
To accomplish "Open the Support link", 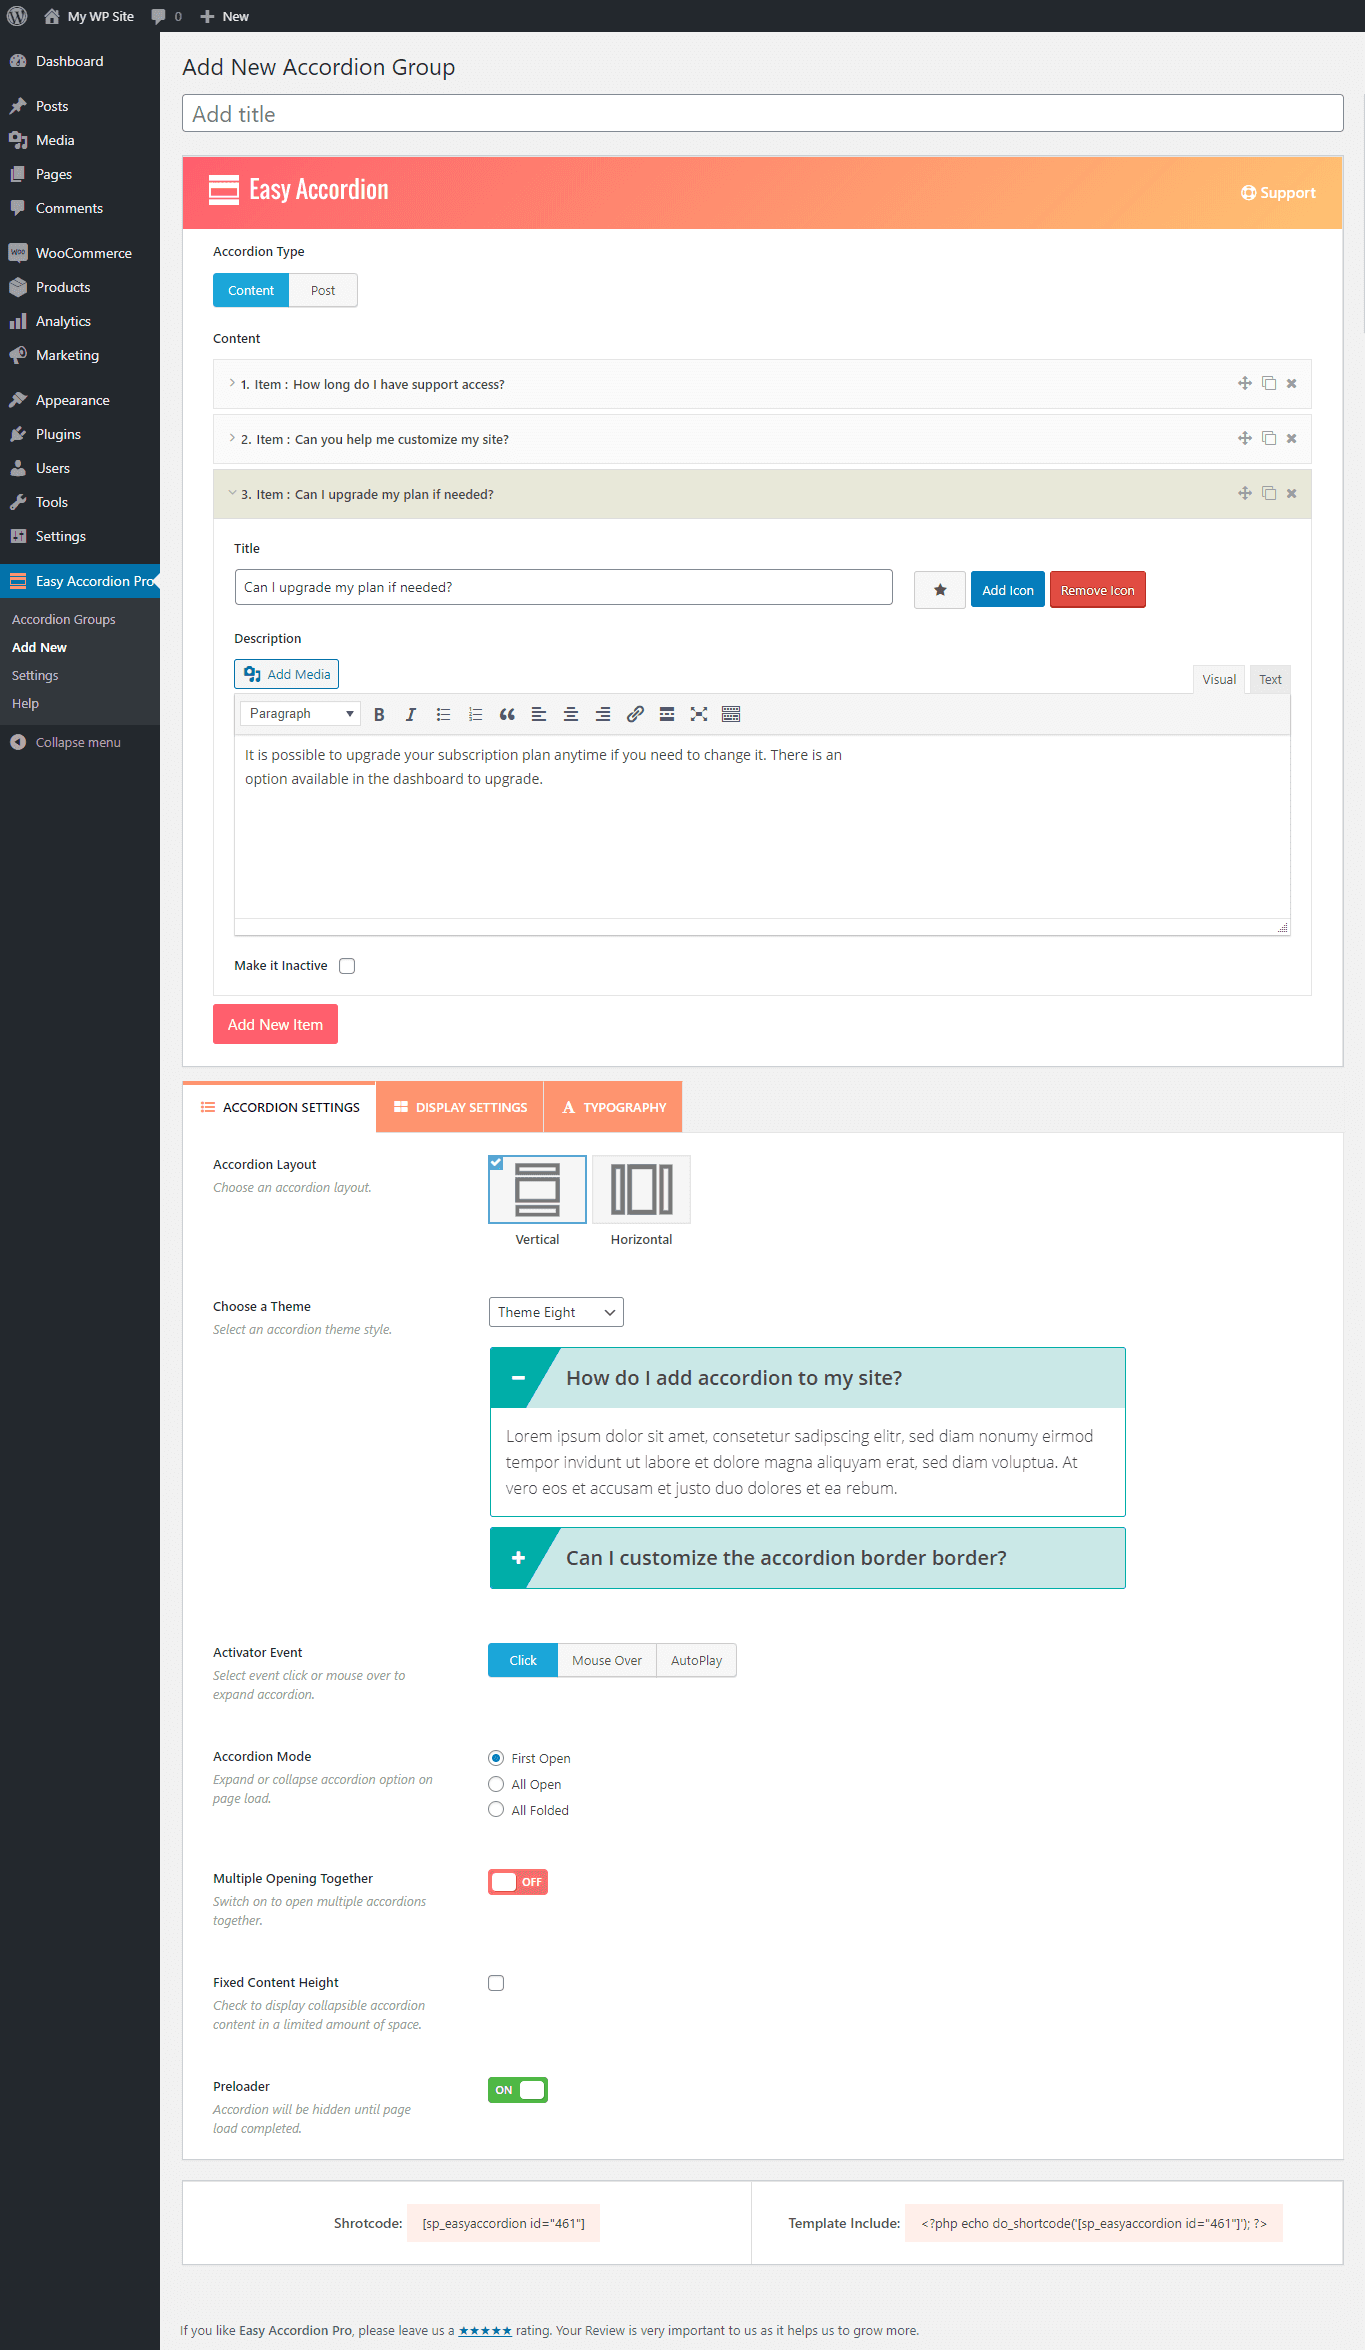I will click(1278, 193).
